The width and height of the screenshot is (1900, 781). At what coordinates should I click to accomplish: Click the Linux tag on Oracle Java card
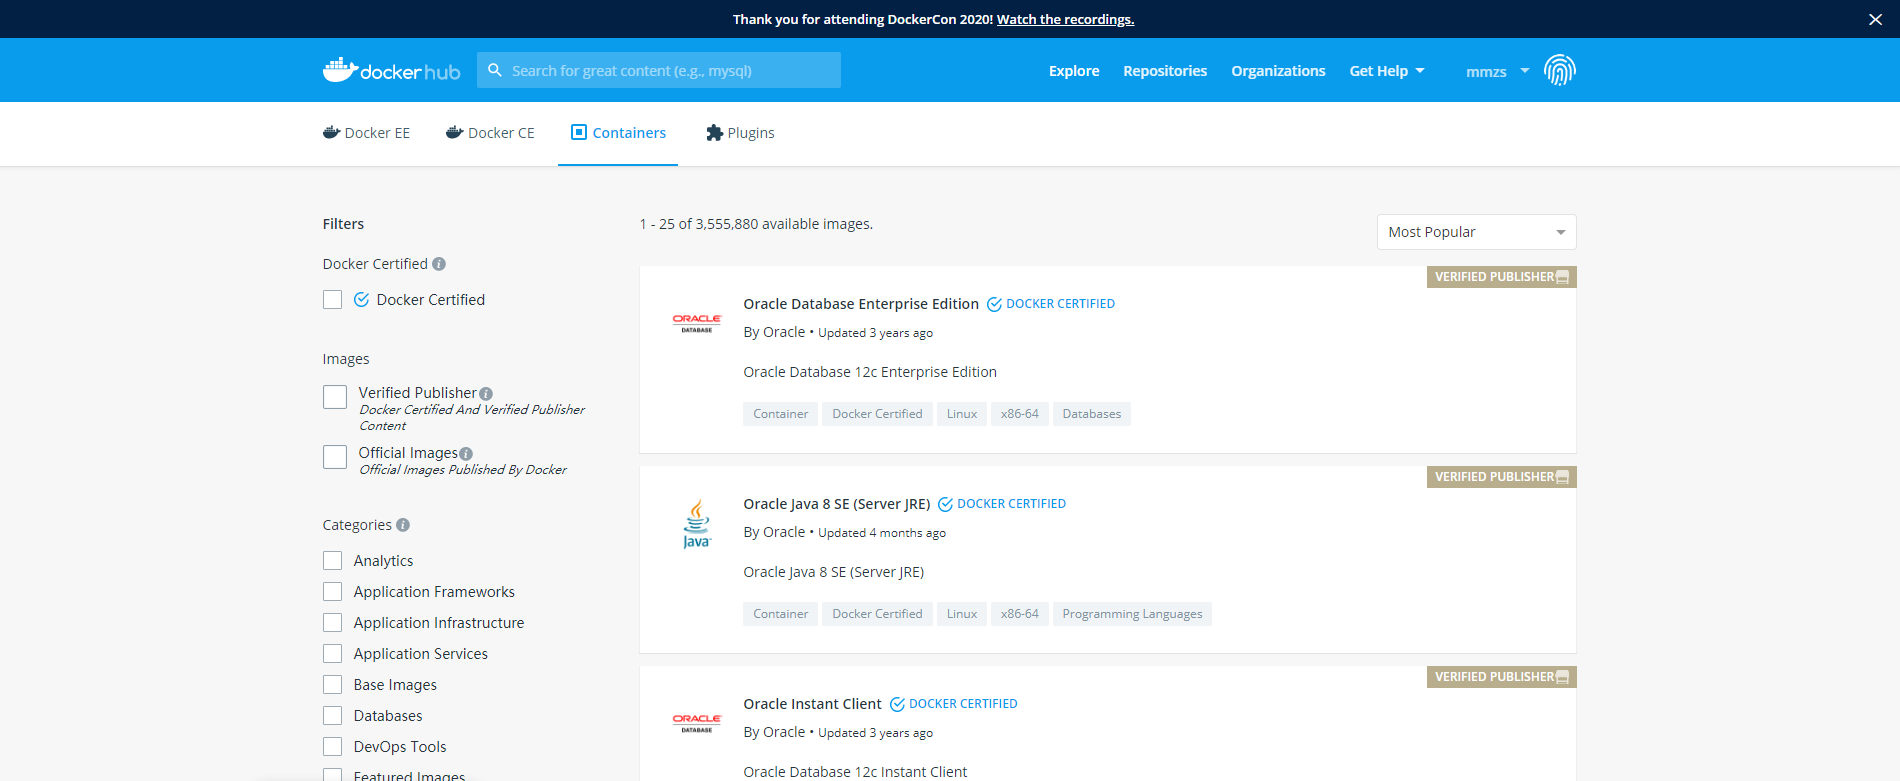pyautogui.click(x=962, y=614)
